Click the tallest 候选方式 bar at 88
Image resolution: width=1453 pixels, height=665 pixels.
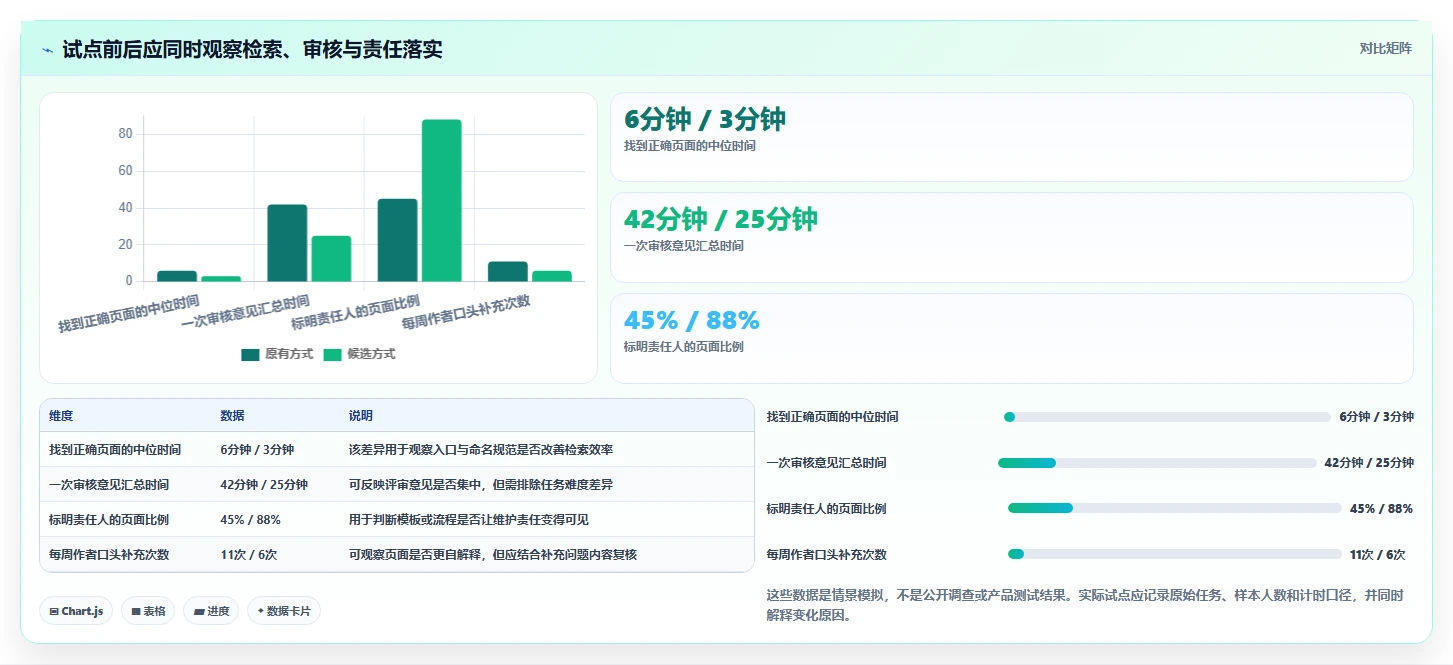point(441,201)
